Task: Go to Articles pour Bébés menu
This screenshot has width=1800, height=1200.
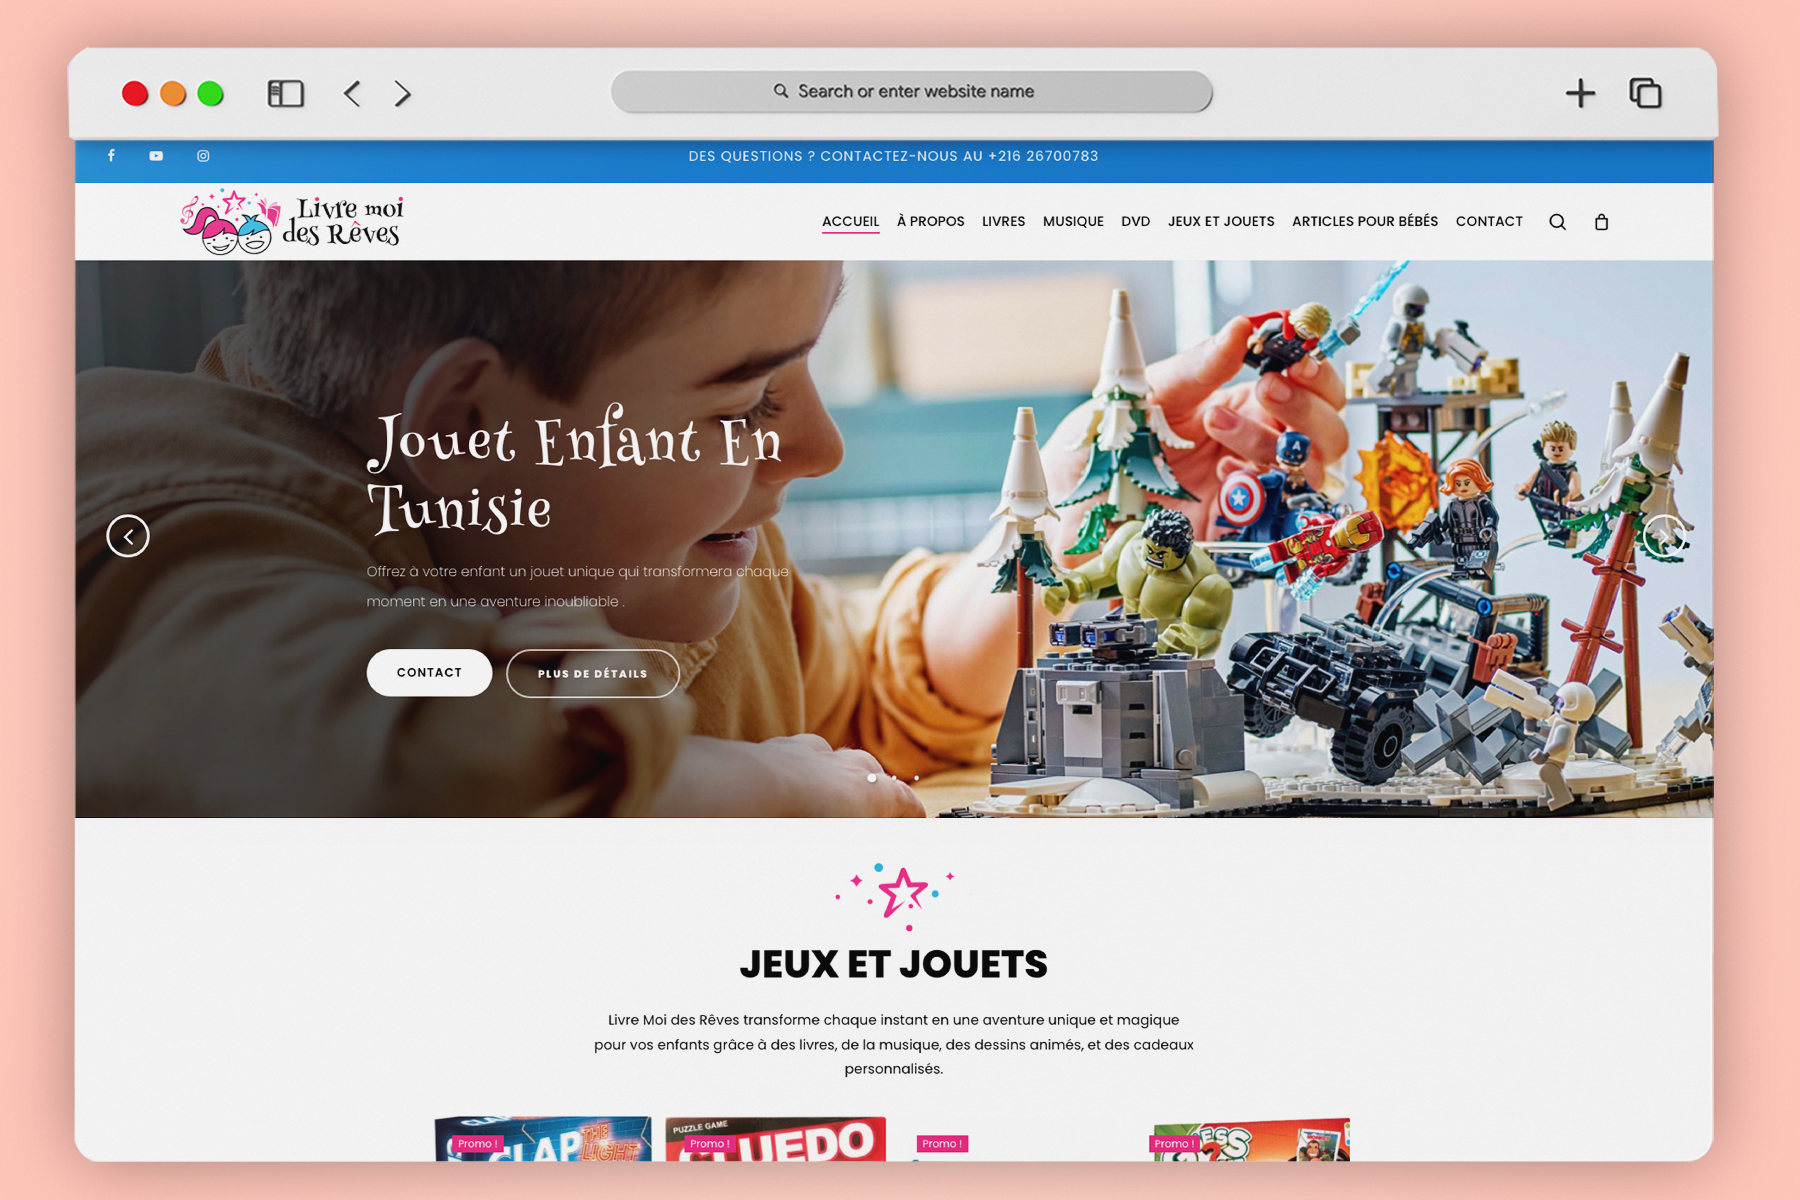Action: (x=1365, y=221)
